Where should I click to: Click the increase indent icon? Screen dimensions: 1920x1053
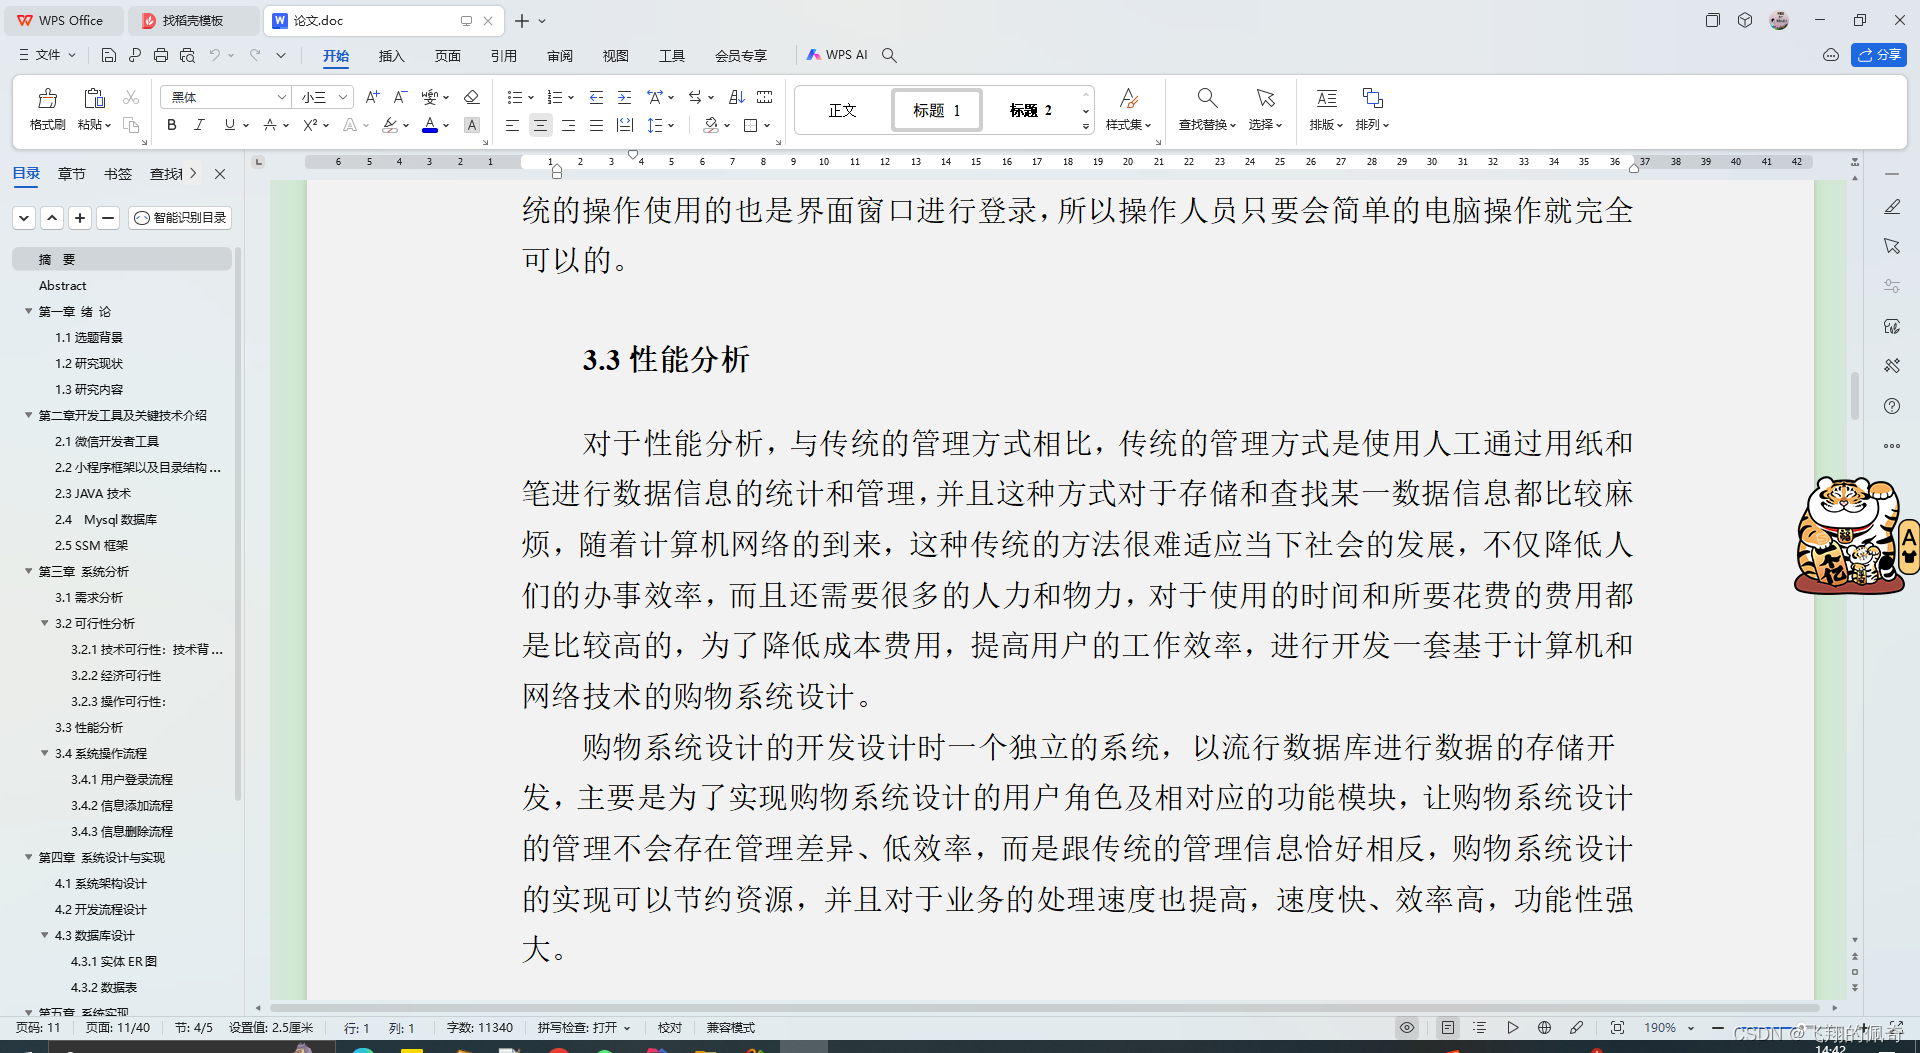click(624, 97)
